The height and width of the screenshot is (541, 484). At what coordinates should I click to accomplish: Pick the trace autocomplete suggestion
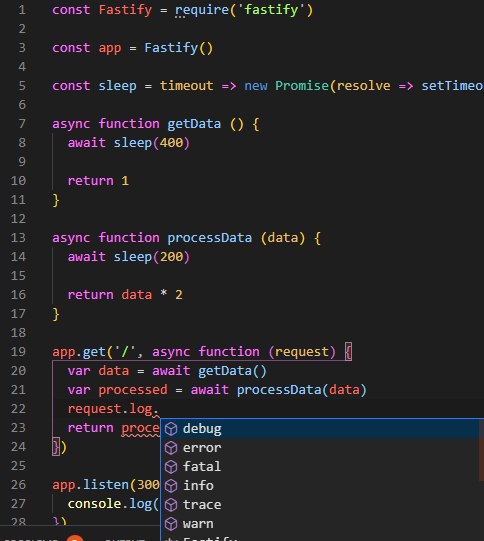tap(322, 505)
